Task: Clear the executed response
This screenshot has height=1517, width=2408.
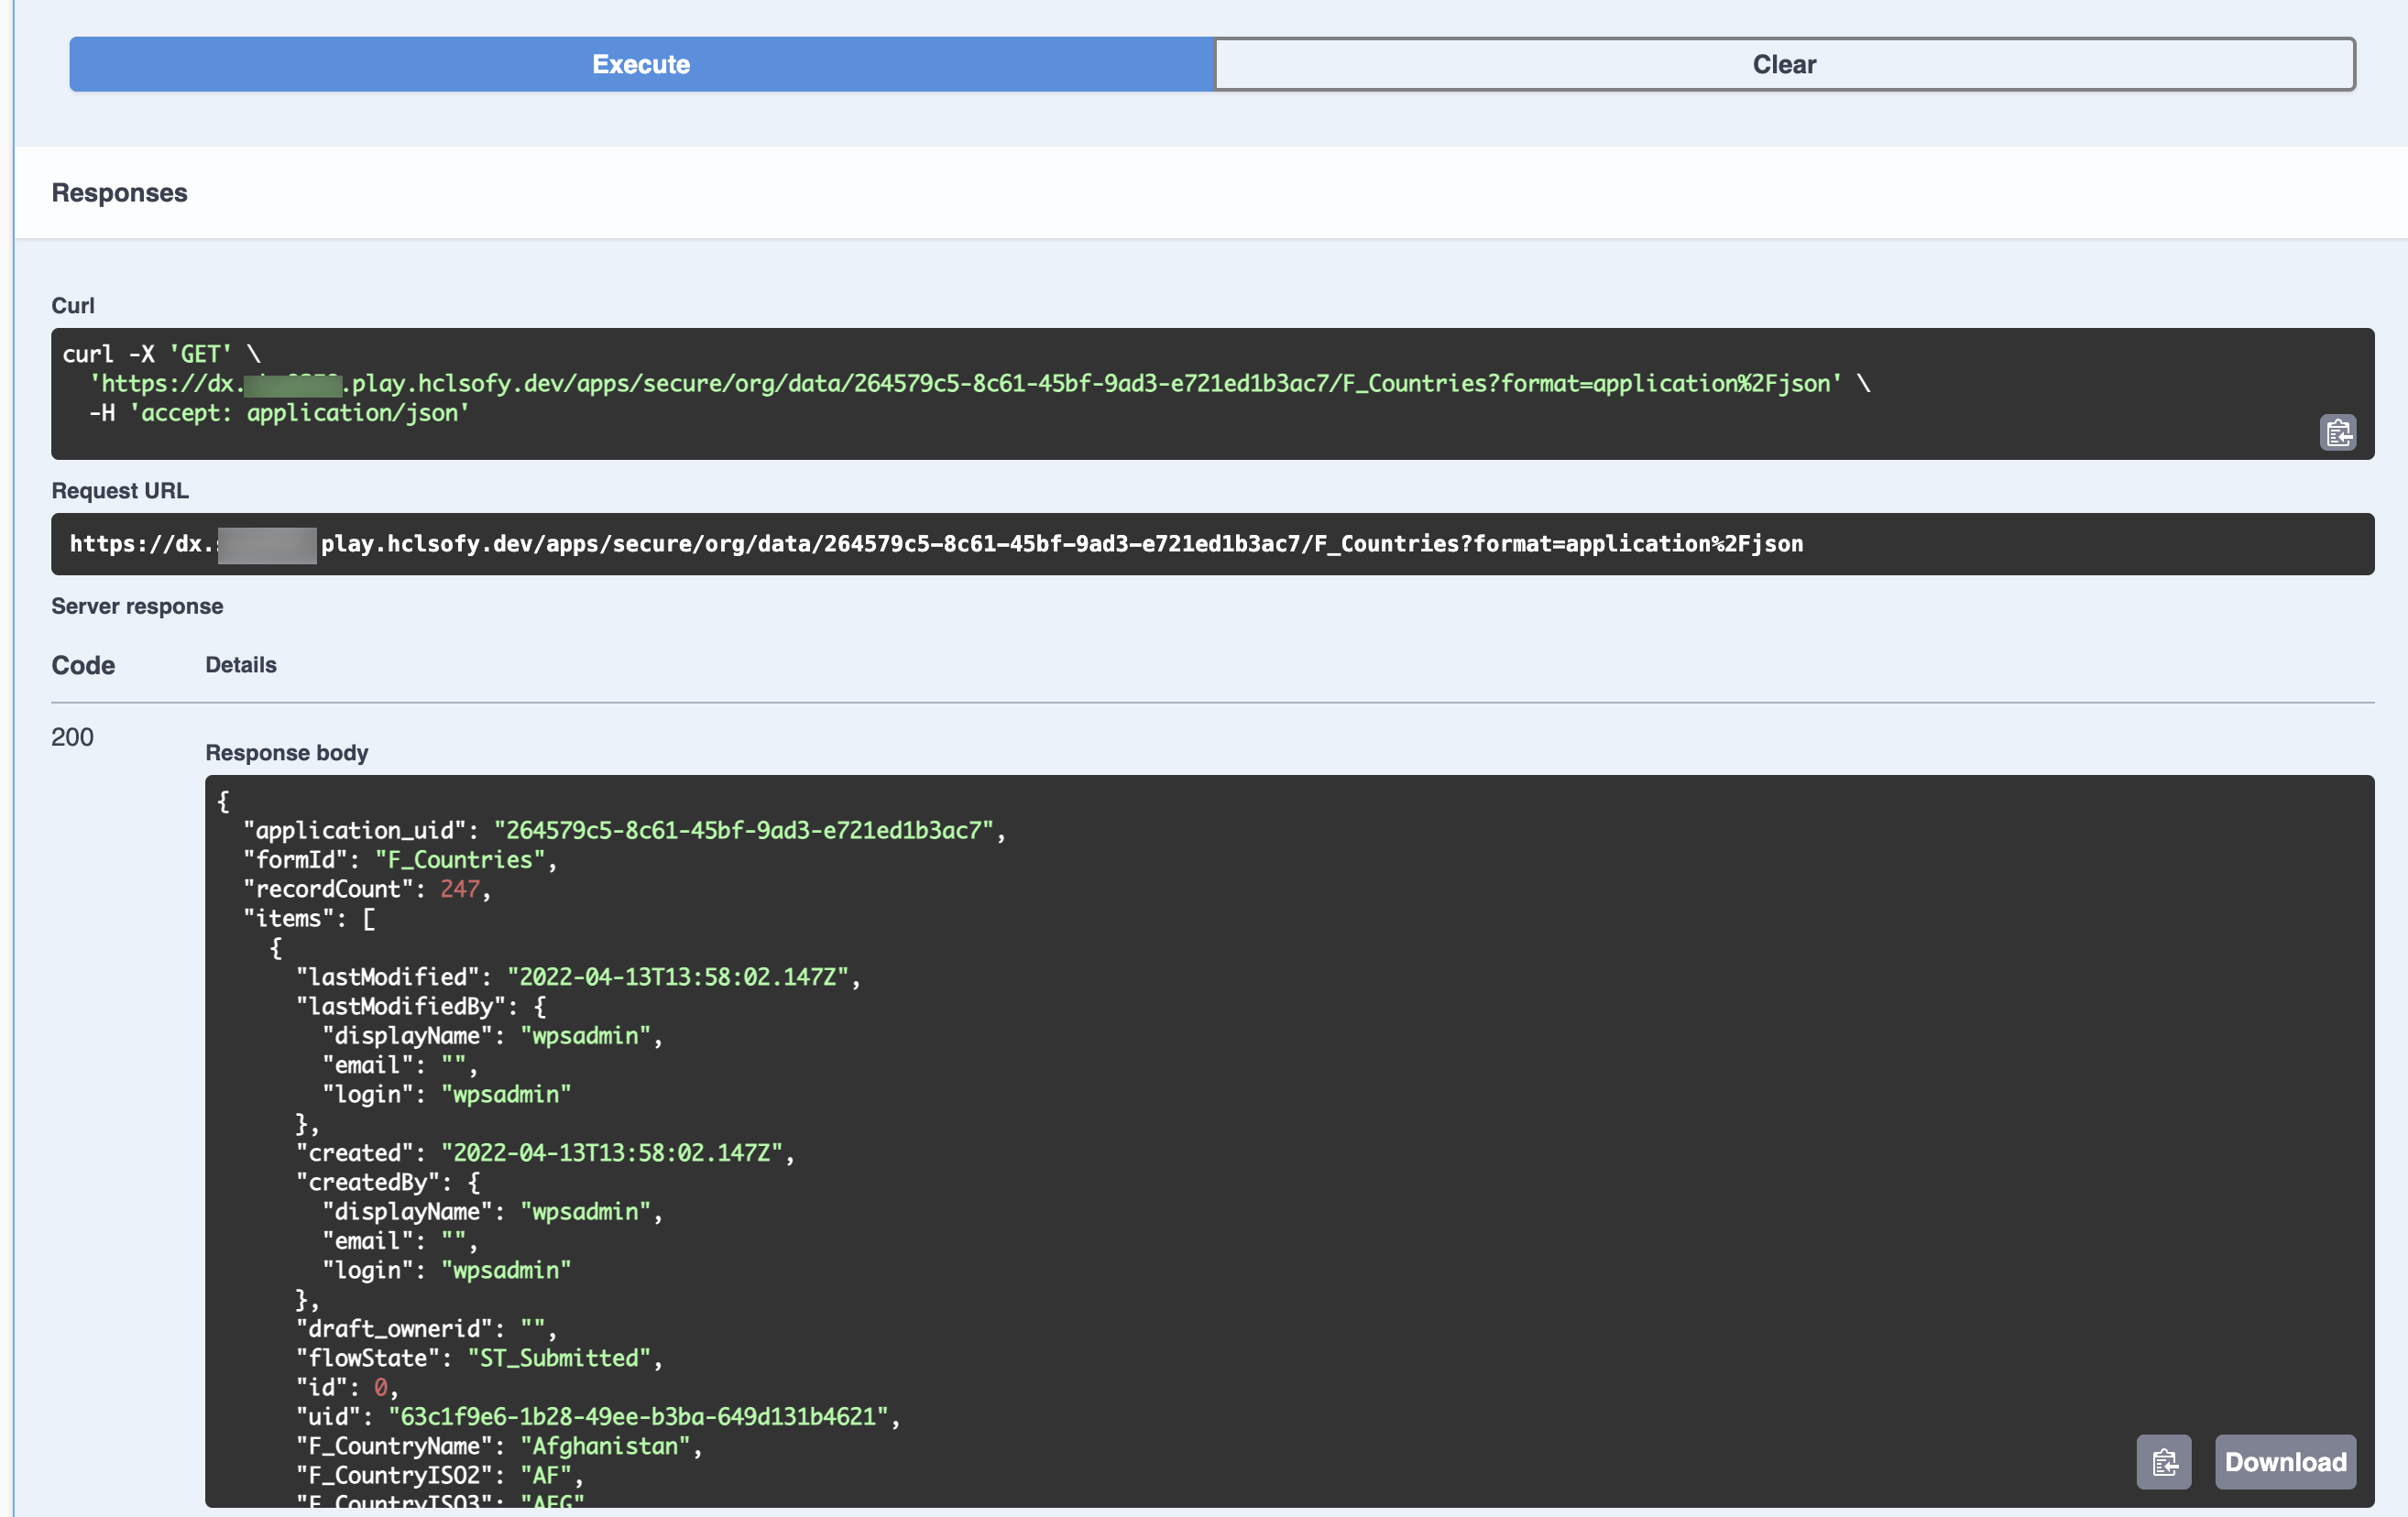Action: click(x=1783, y=64)
